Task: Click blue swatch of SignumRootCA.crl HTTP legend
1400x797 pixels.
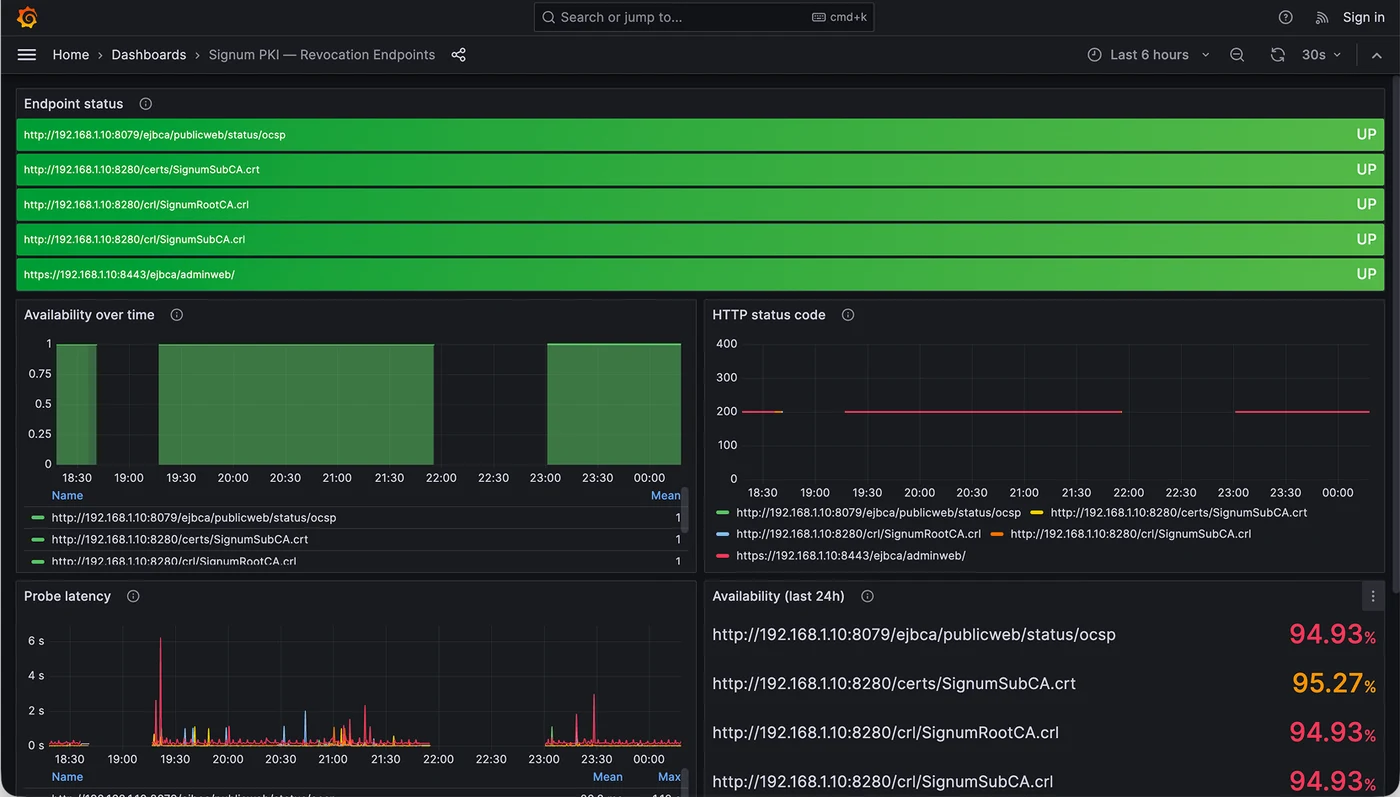Action: pyautogui.click(x=723, y=534)
